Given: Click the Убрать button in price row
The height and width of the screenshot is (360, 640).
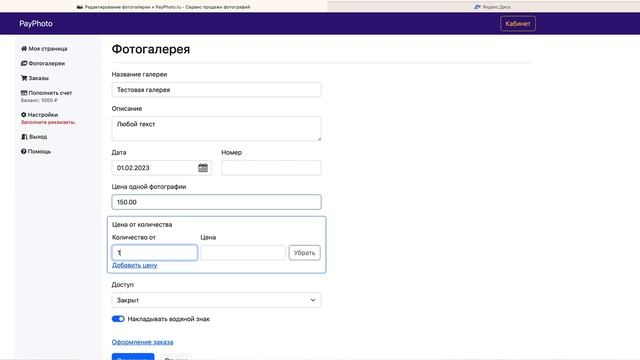Looking at the screenshot, I should (x=304, y=253).
